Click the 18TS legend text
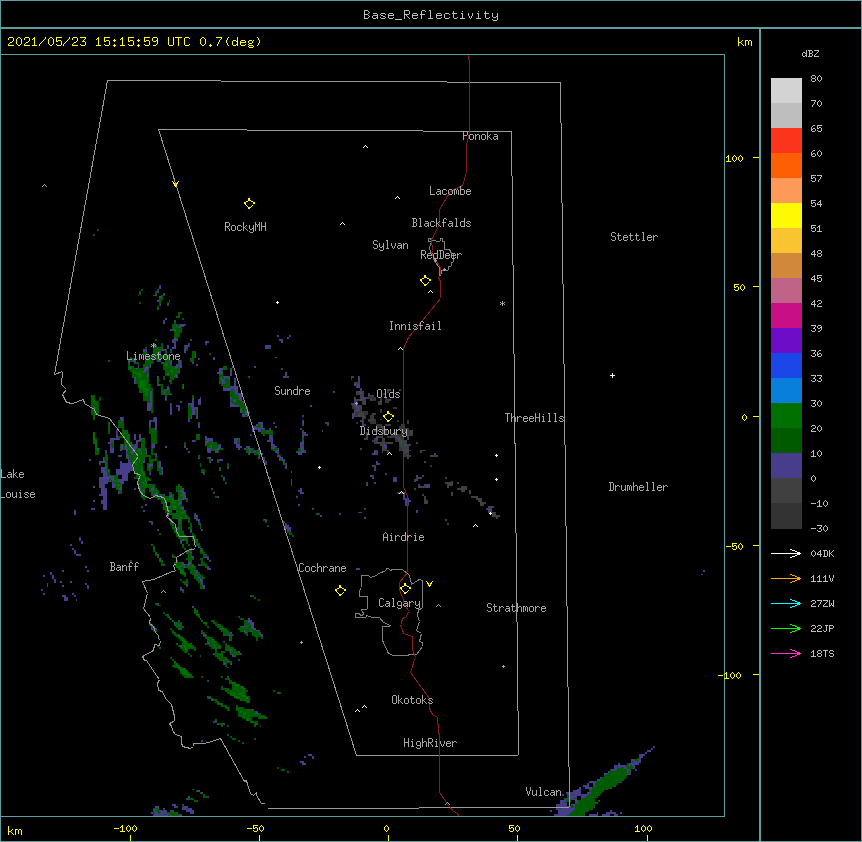 pos(822,653)
